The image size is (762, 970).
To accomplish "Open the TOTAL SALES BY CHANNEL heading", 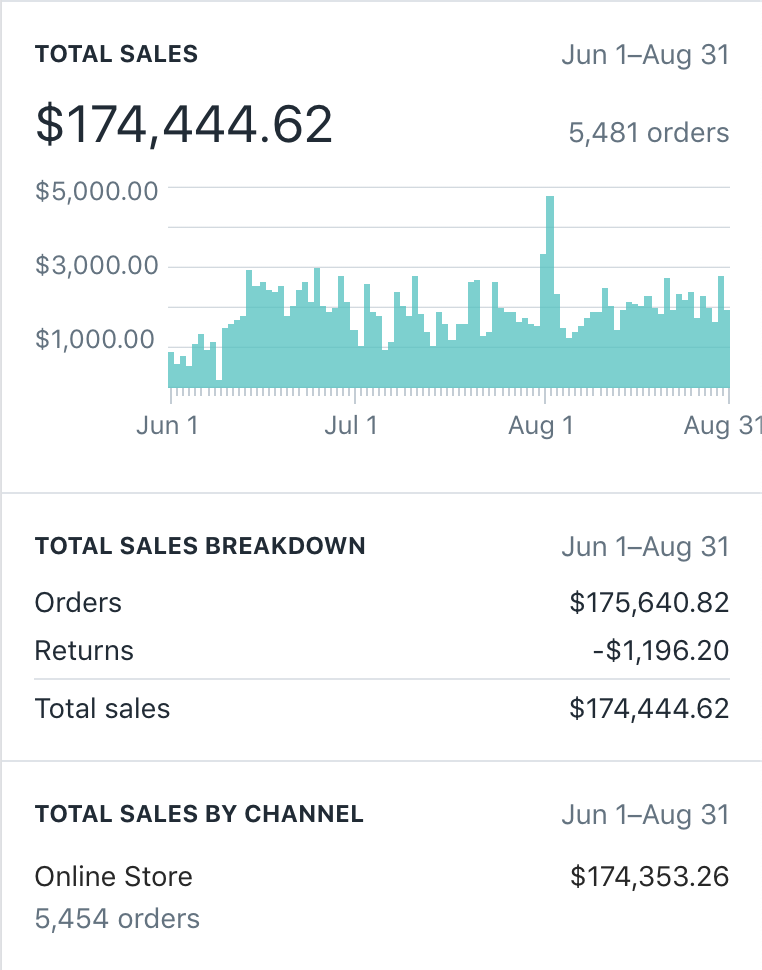I will click(199, 814).
